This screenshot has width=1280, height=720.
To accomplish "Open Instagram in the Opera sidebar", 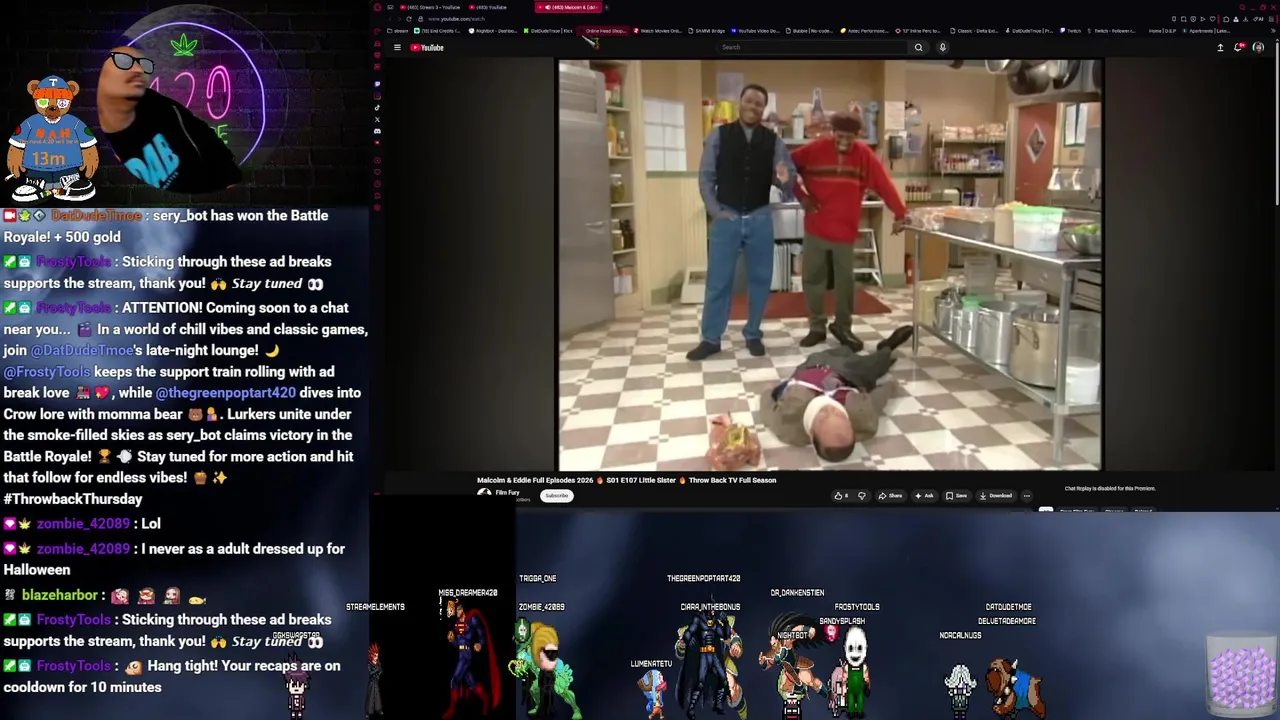I will (377, 95).
